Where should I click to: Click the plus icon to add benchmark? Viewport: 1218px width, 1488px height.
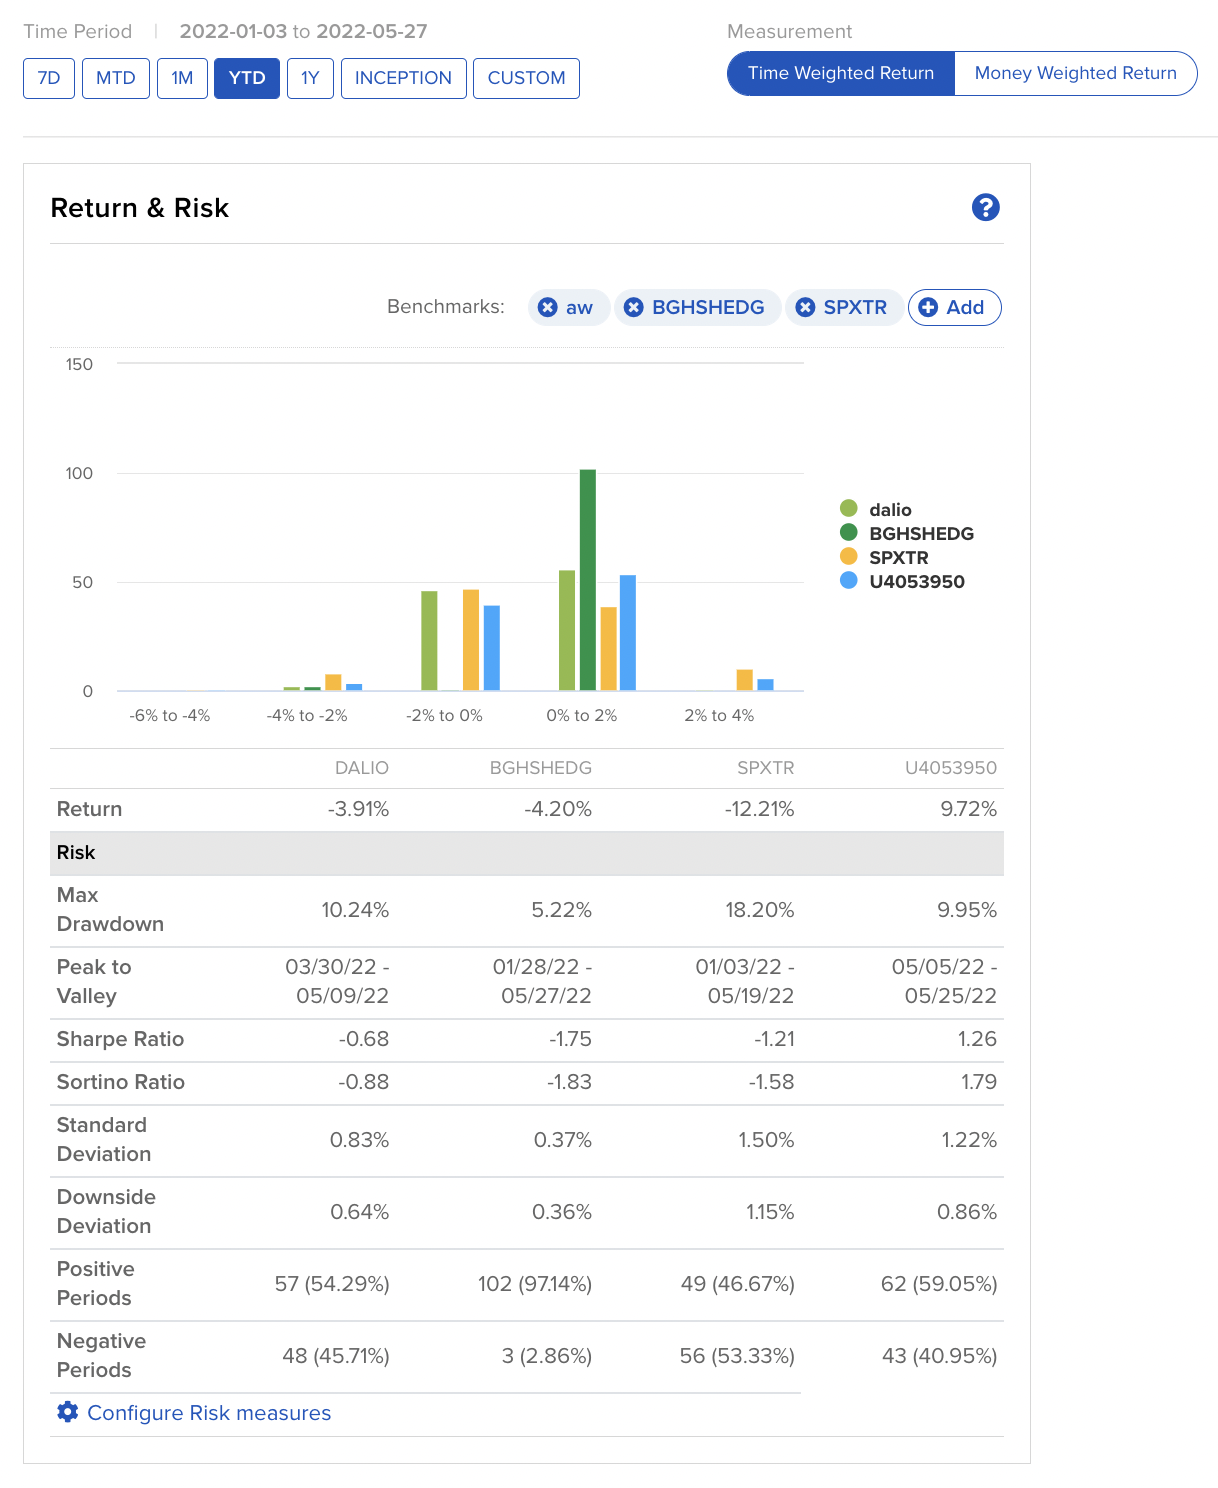pyautogui.click(x=928, y=307)
